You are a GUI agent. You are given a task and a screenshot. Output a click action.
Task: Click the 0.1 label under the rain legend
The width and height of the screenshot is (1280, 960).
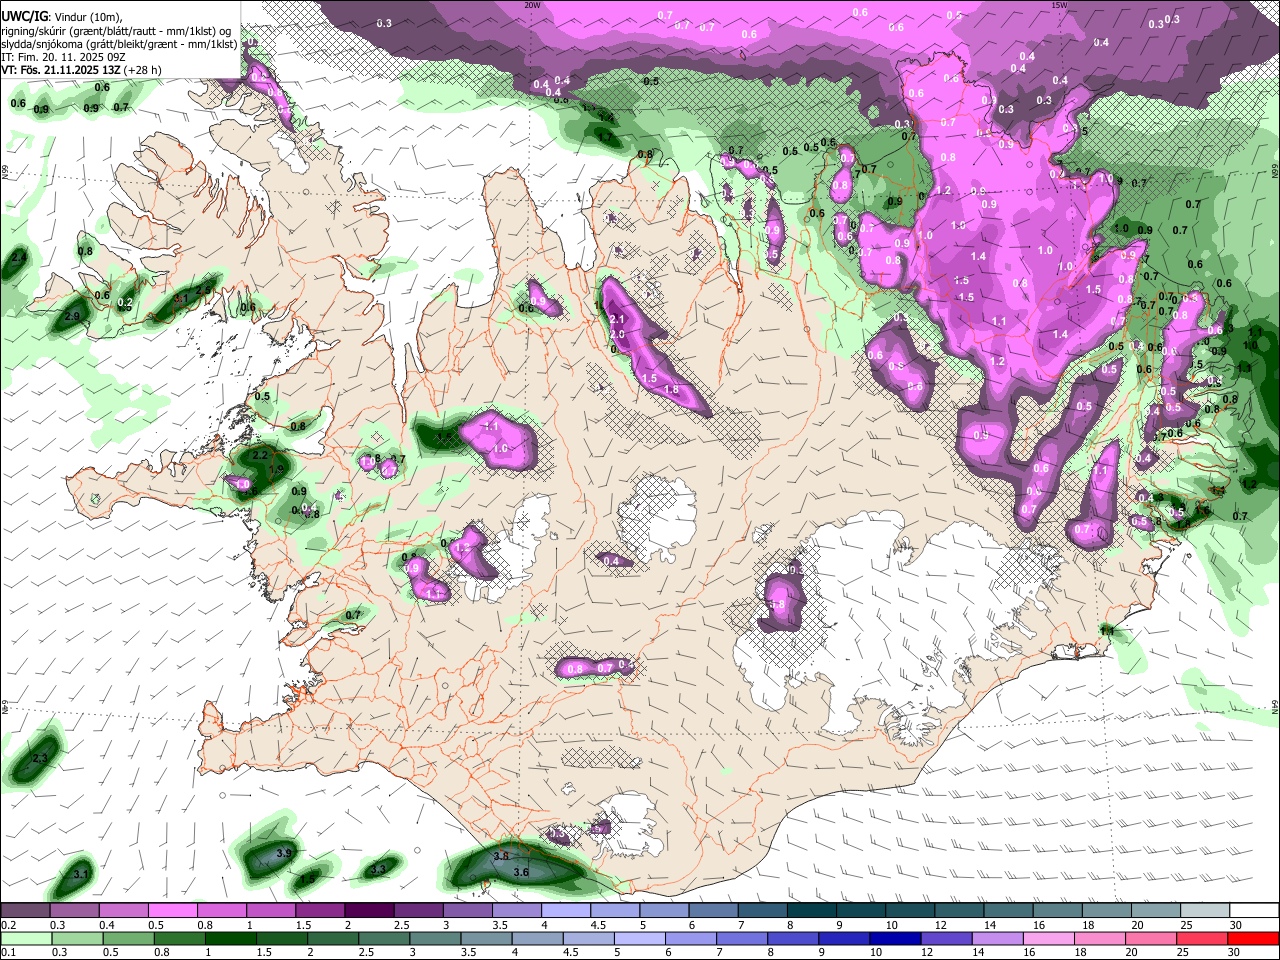pyautogui.click(x=8, y=952)
